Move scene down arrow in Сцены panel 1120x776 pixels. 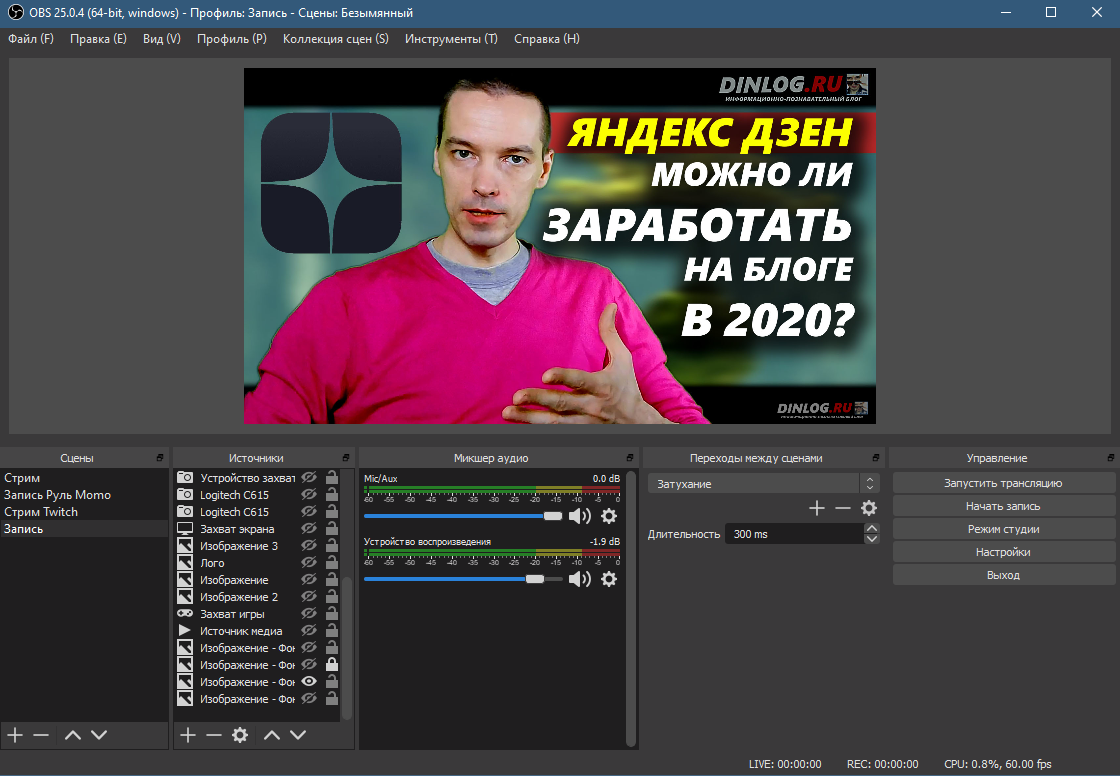(99, 735)
